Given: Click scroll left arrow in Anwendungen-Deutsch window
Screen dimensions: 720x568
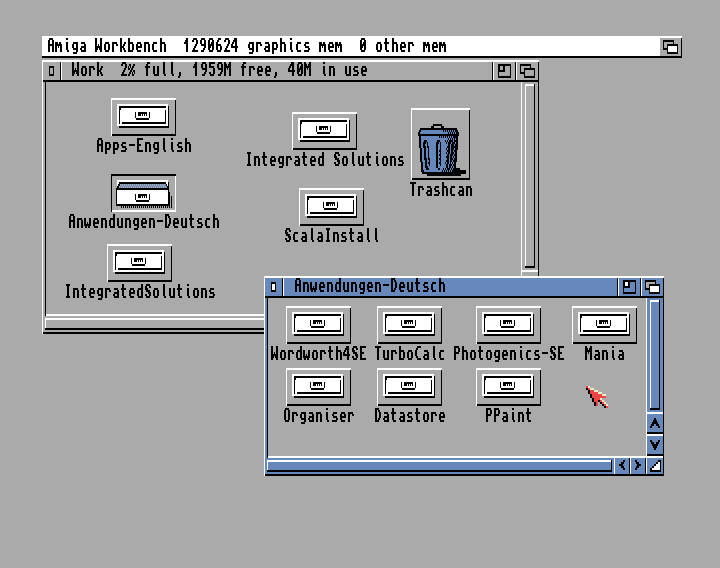Looking at the screenshot, I should pyautogui.click(x=622, y=465).
